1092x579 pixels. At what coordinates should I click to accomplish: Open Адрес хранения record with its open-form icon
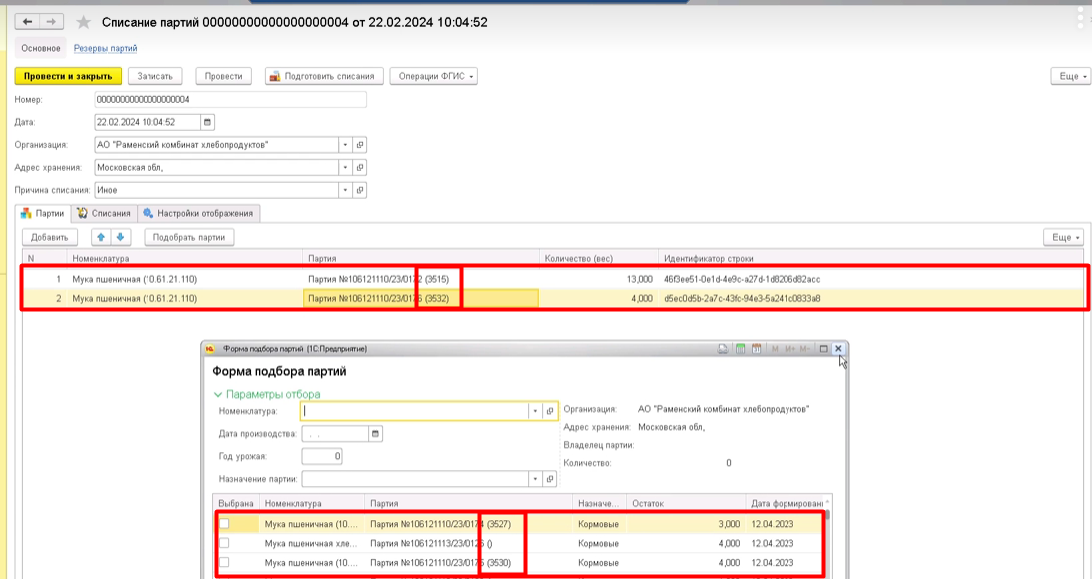point(360,167)
